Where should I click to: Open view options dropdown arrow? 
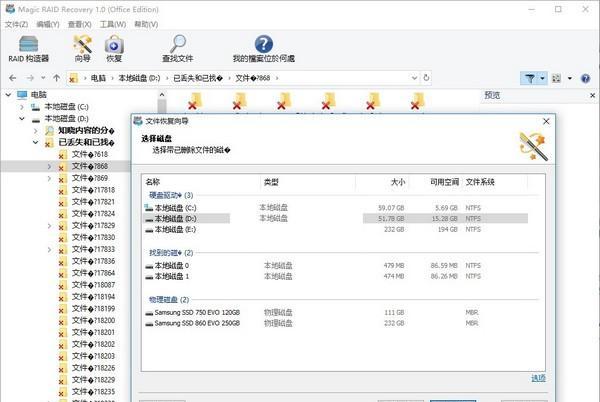570,78
